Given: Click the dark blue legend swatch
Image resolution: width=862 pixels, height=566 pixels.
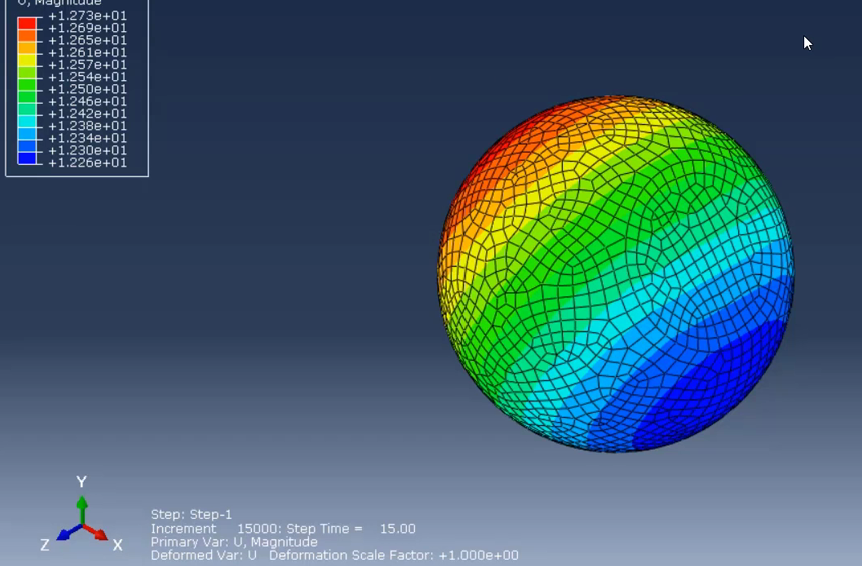Looking at the screenshot, I should tap(27, 158).
